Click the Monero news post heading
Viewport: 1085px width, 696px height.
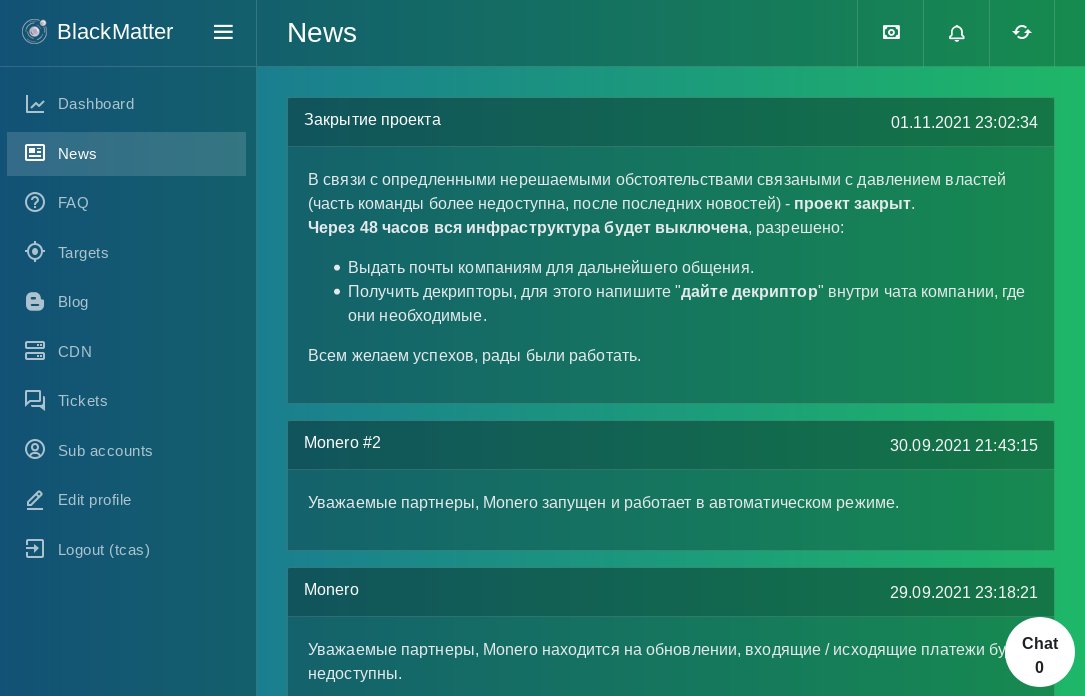331,589
